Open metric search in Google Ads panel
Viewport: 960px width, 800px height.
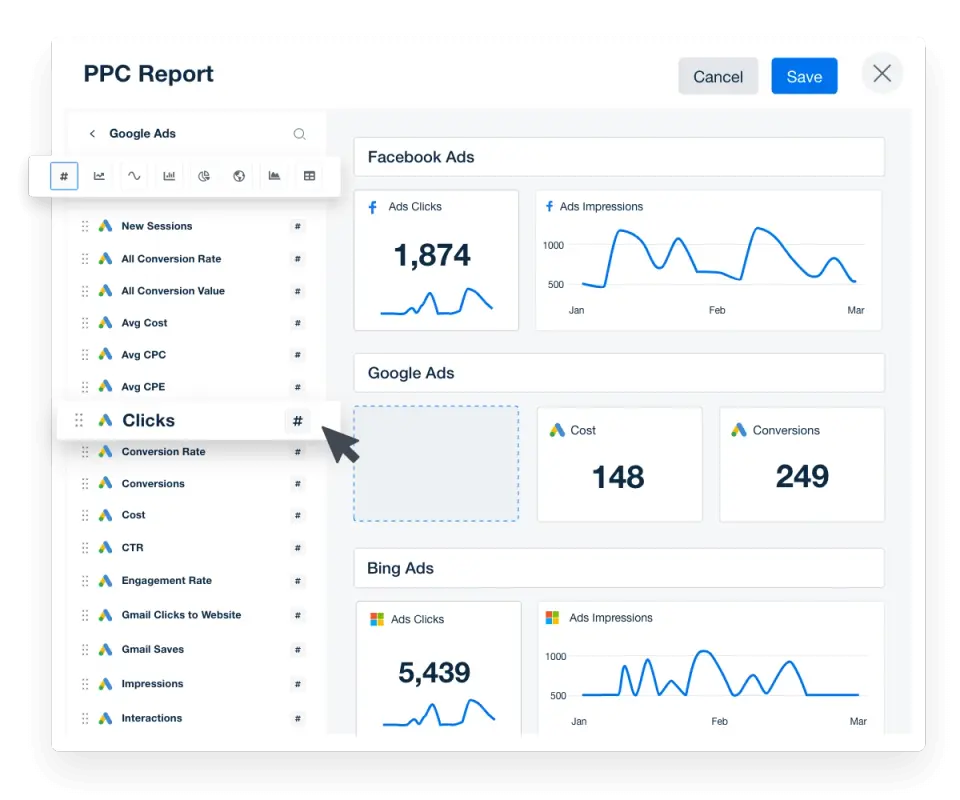coord(299,134)
